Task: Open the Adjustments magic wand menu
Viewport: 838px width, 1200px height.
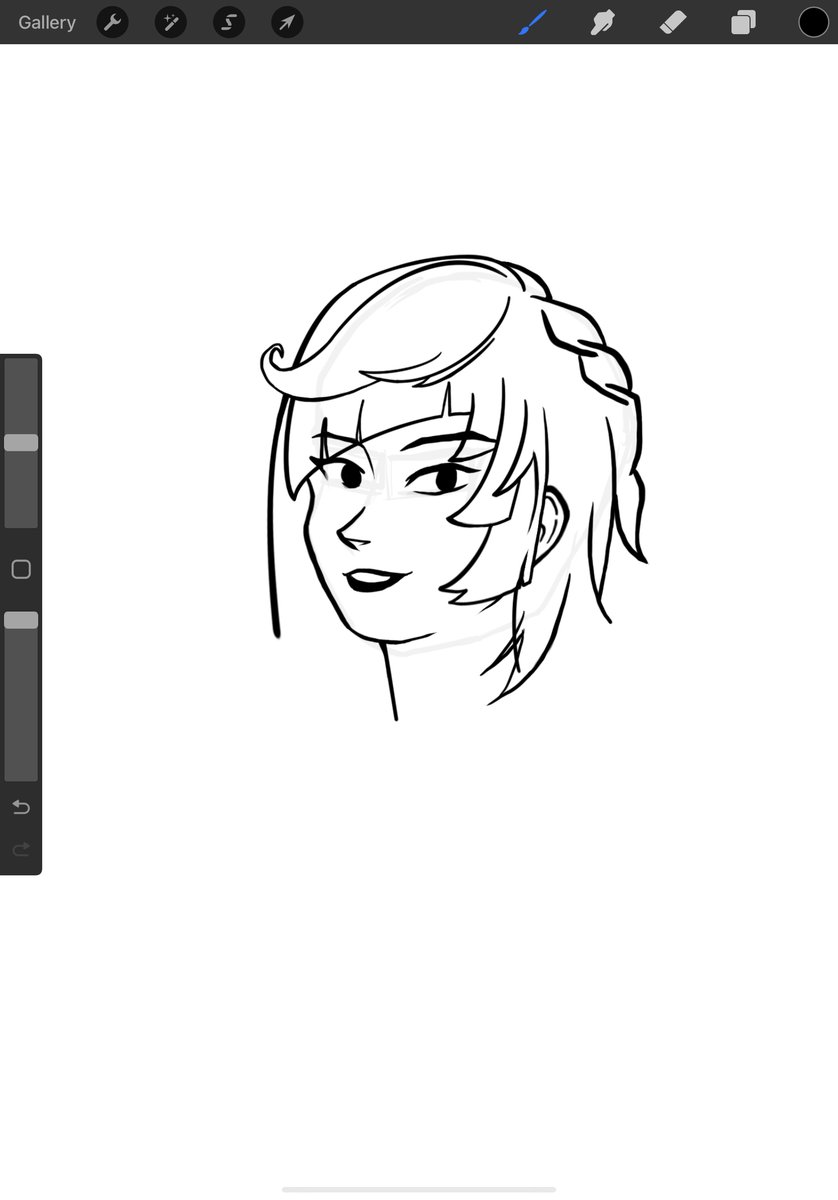Action: point(171,22)
